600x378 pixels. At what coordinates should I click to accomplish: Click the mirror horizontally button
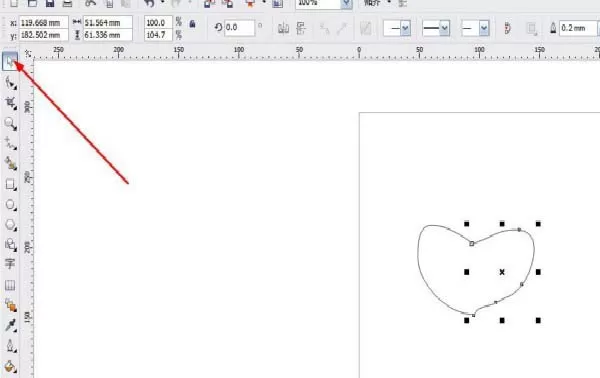[x=284, y=28]
